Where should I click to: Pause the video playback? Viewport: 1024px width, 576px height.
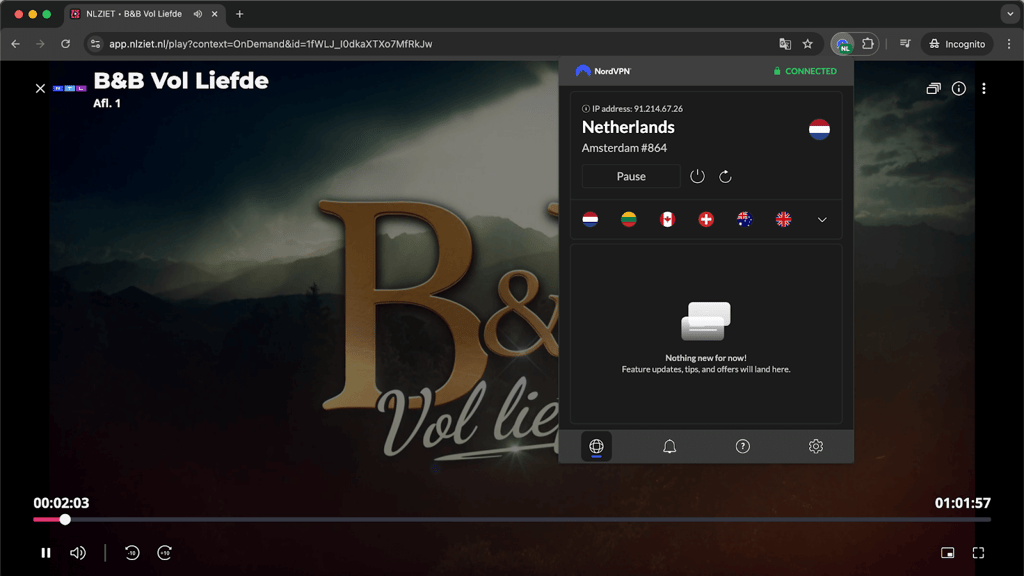coord(46,553)
